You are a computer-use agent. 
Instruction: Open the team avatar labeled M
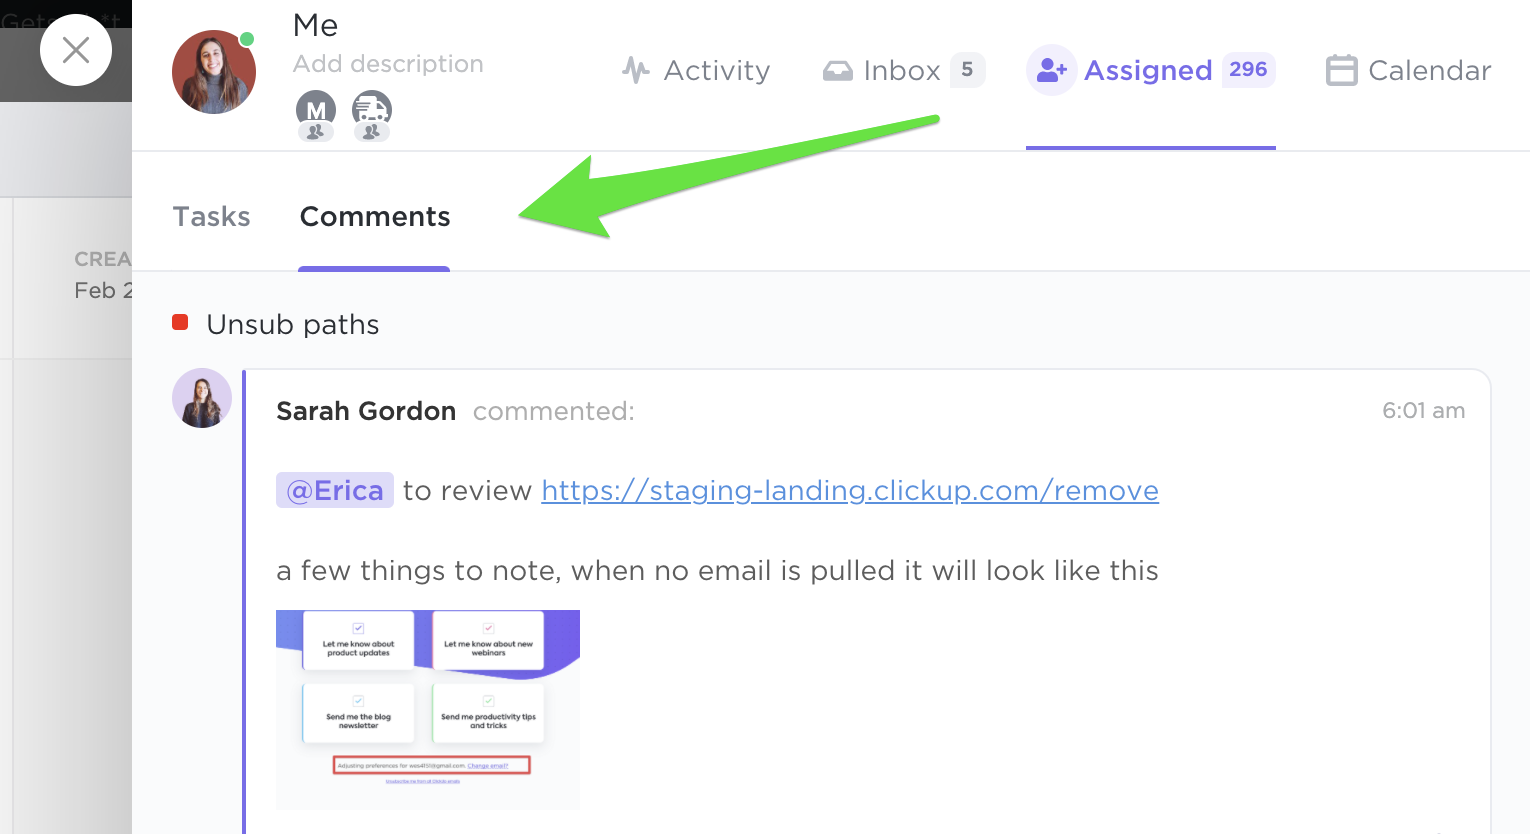pos(315,111)
